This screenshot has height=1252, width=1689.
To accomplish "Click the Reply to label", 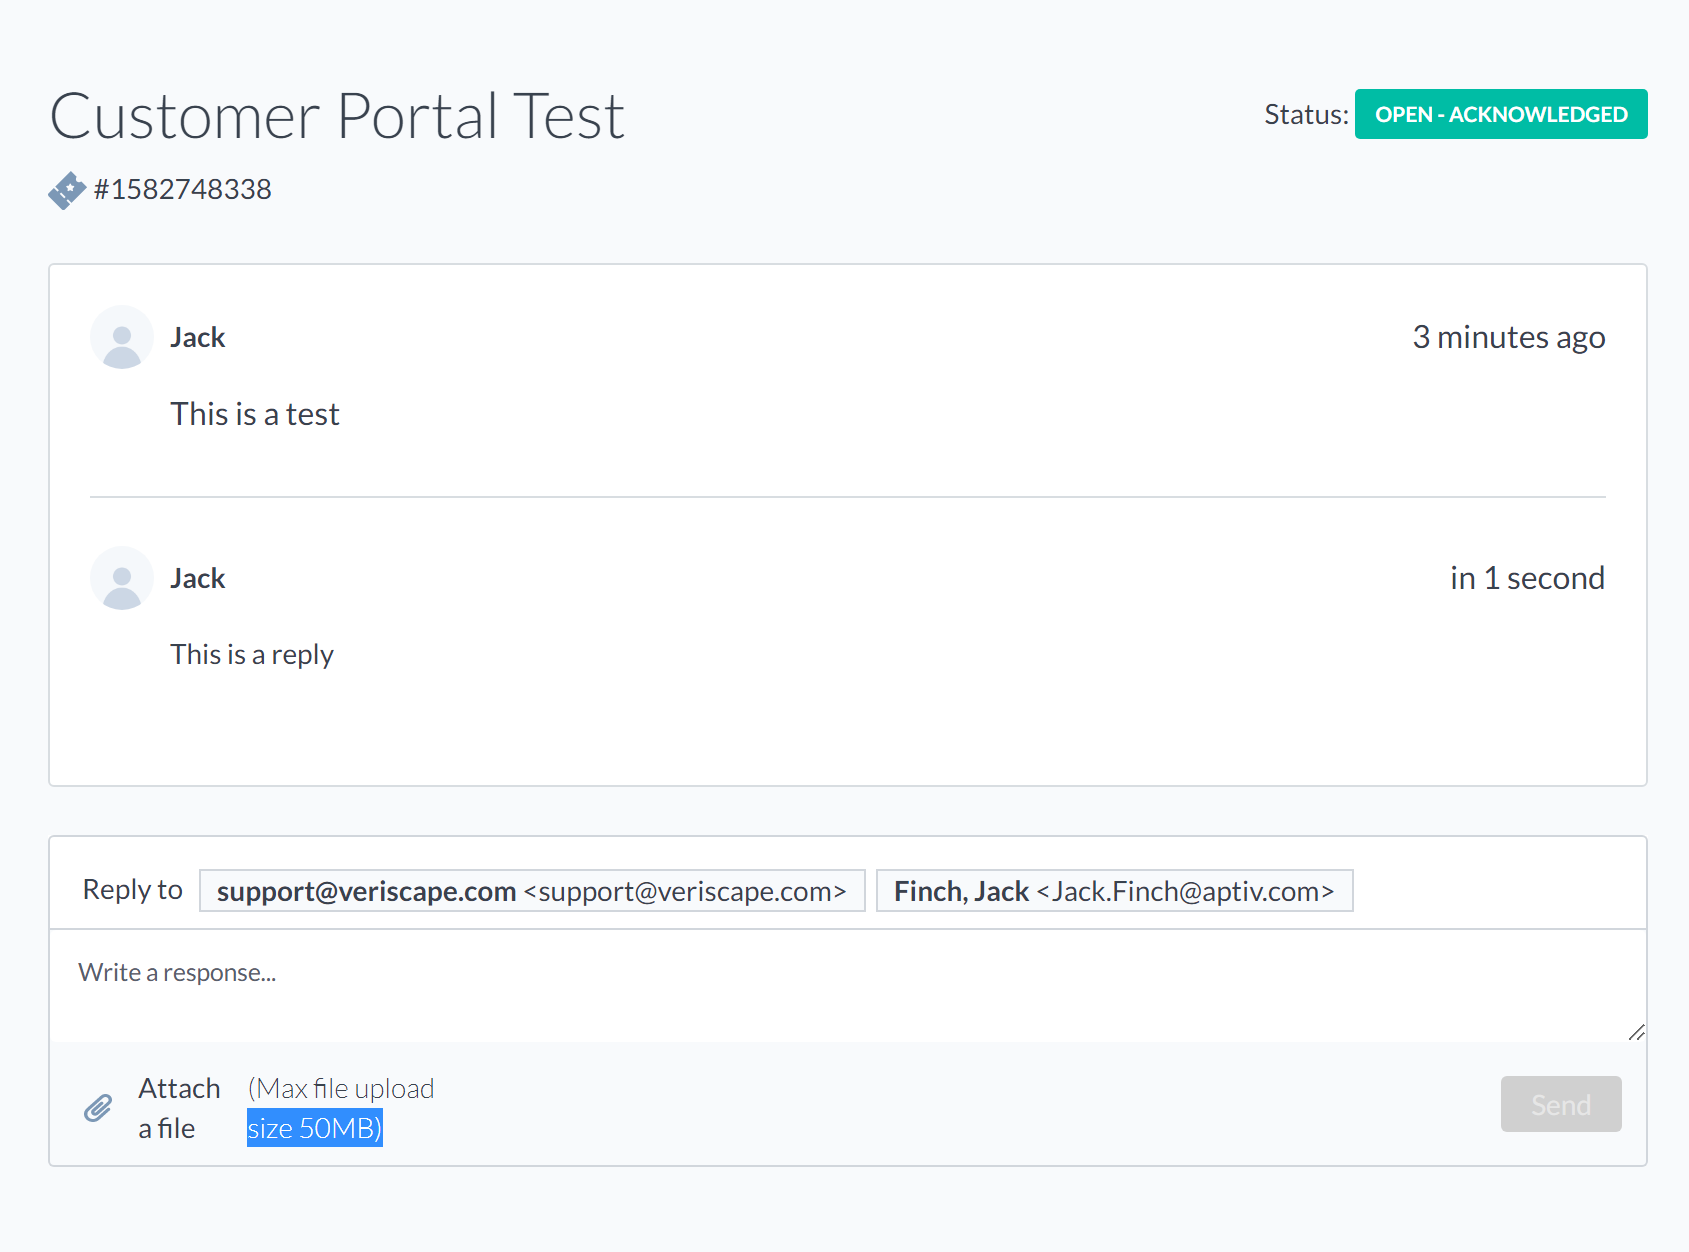I will click(x=132, y=890).
